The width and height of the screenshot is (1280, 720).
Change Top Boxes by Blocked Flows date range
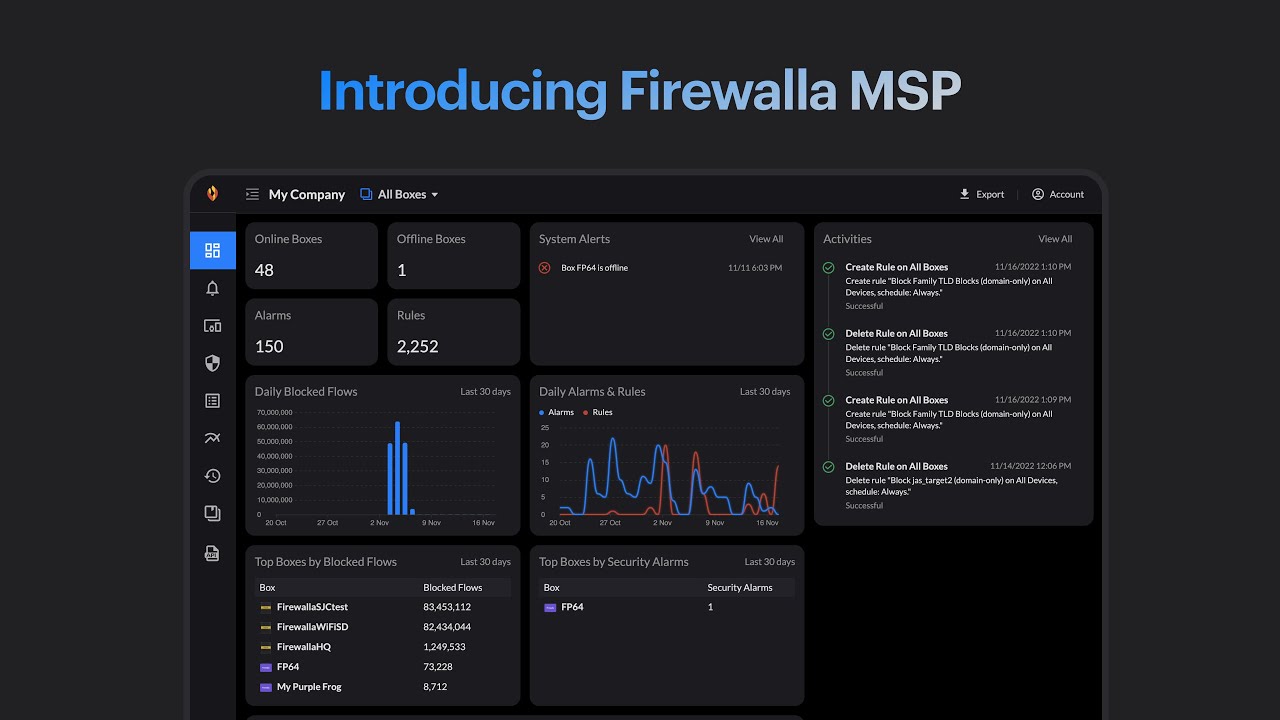(485, 562)
